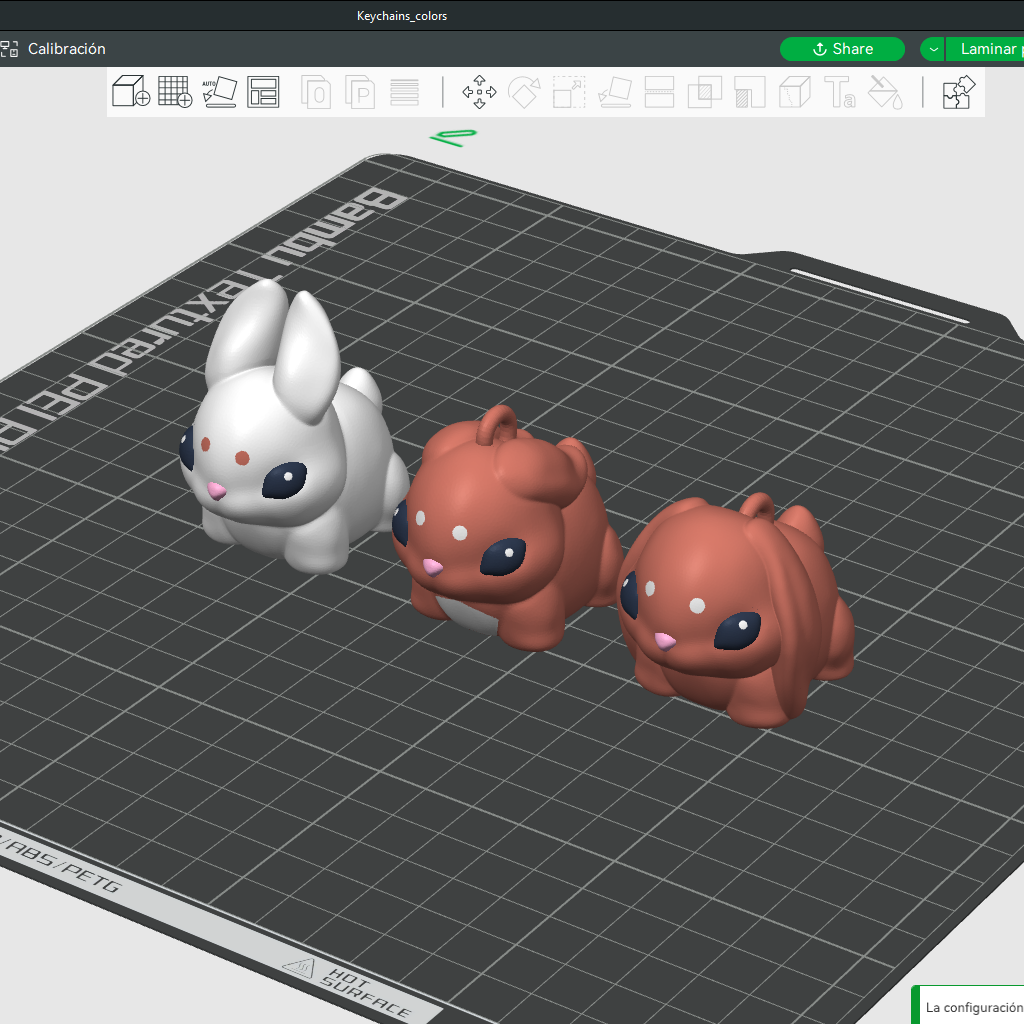Arrange all objects on the plate
The width and height of the screenshot is (1024, 1024).
point(263,92)
